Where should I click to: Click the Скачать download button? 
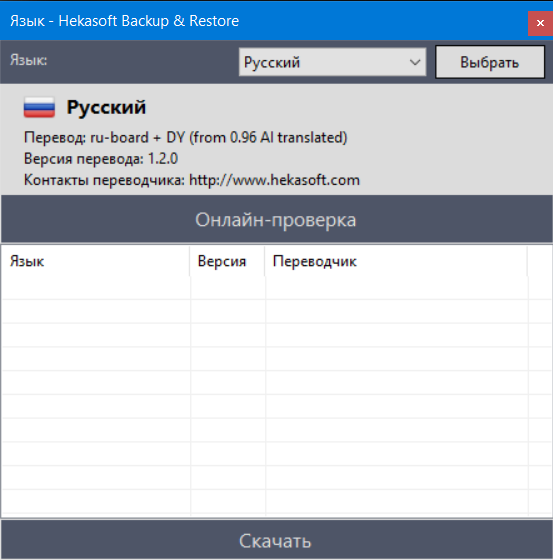tap(276, 540)
